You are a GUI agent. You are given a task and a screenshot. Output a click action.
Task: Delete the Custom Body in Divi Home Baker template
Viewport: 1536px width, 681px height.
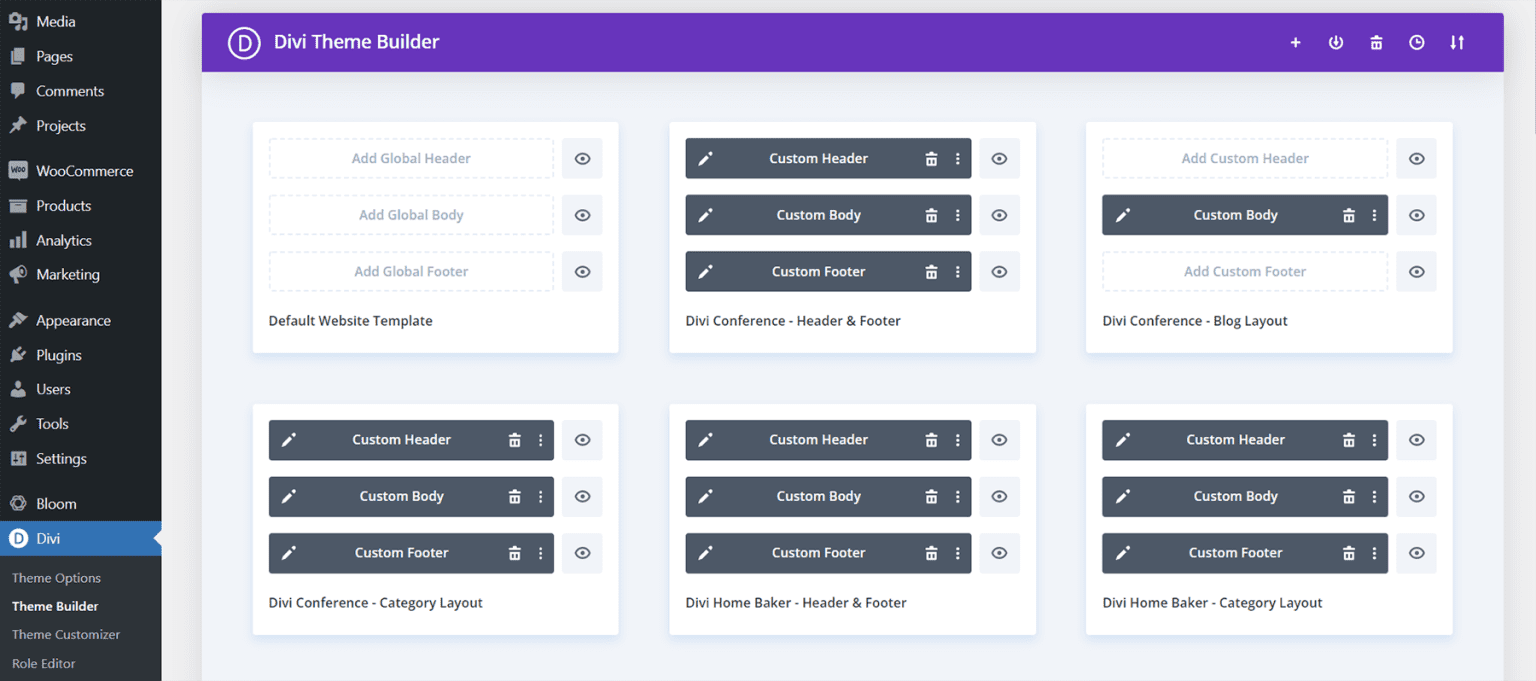931,496
